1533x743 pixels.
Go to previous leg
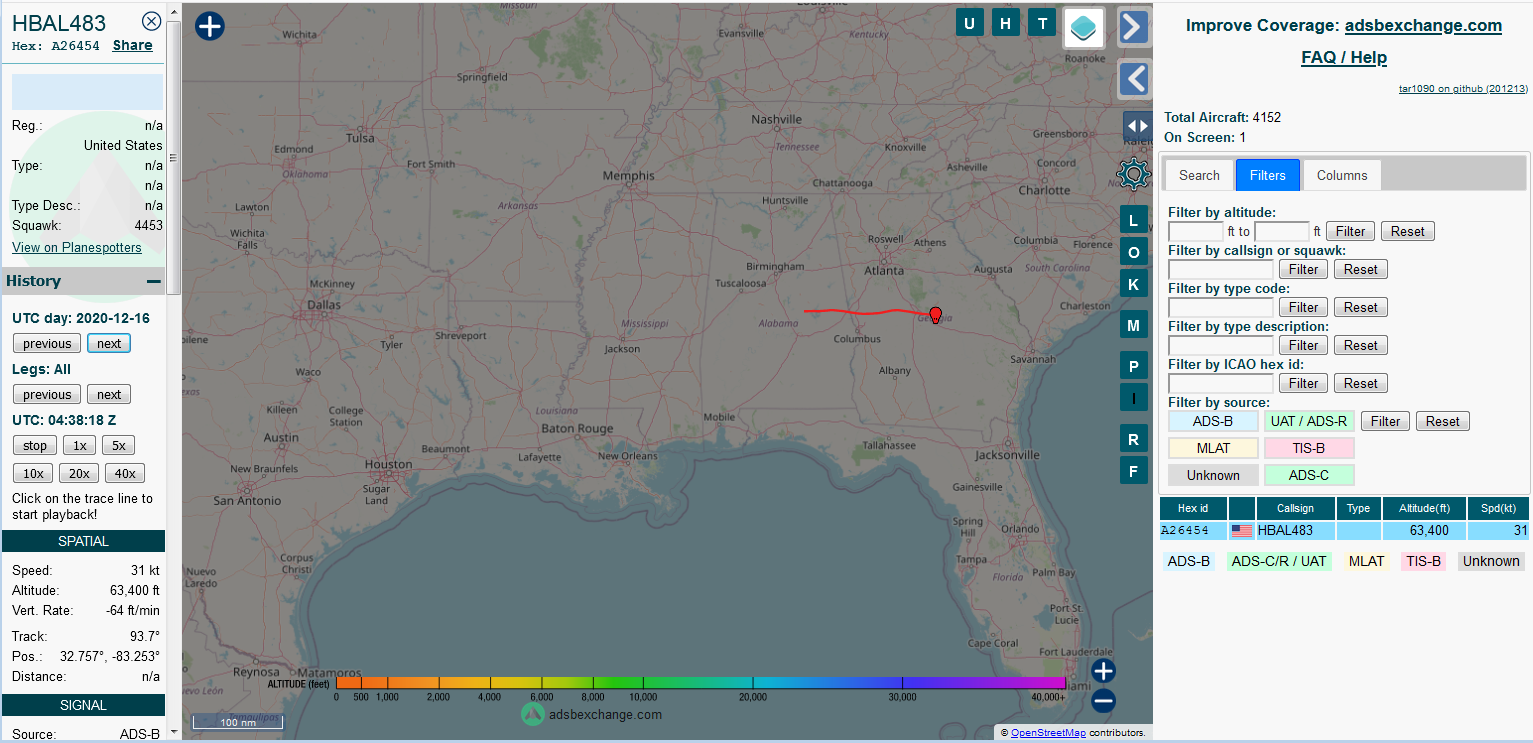(47, 394)
